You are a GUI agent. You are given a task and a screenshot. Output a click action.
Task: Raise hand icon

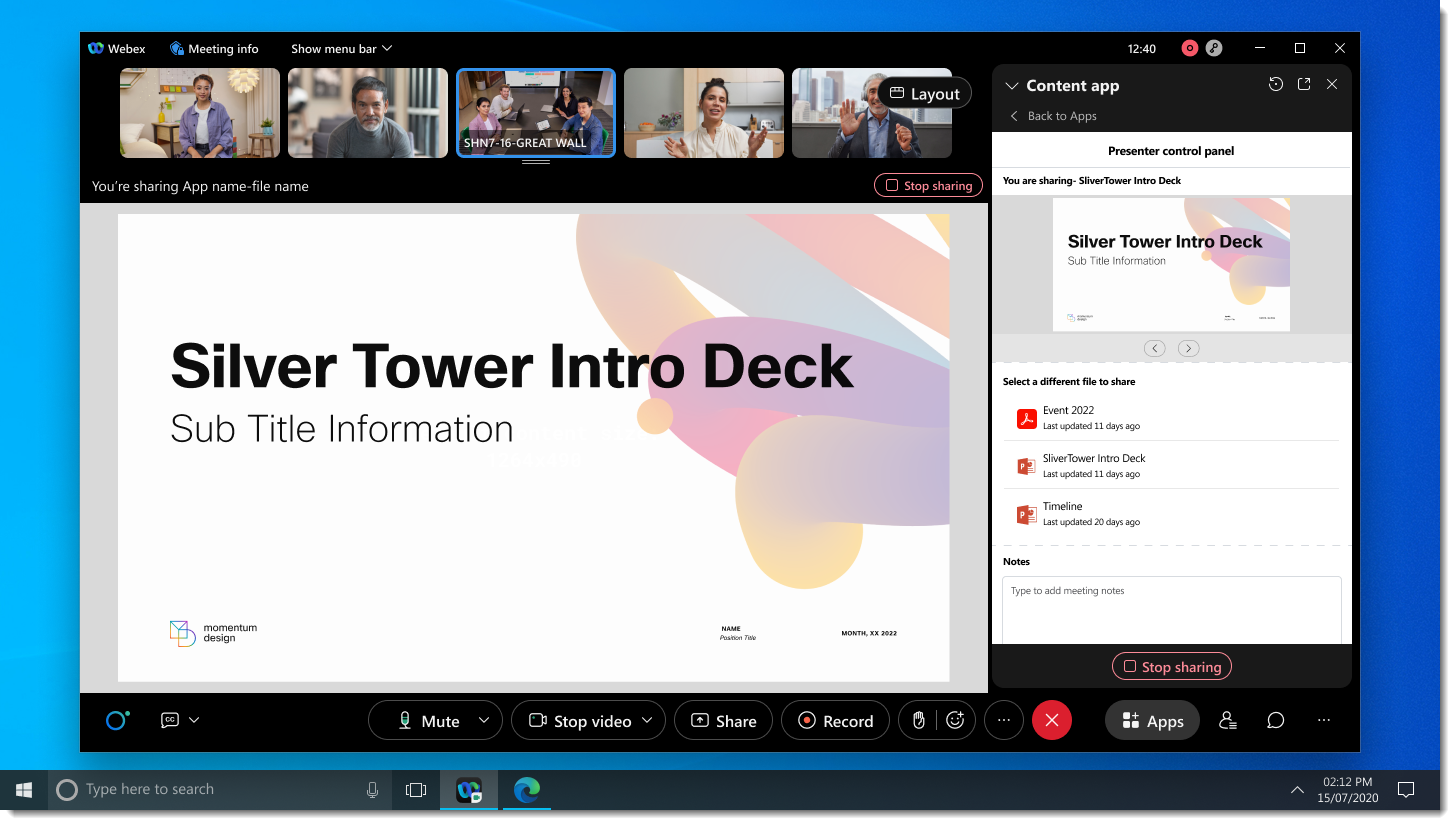click(919, 721)
